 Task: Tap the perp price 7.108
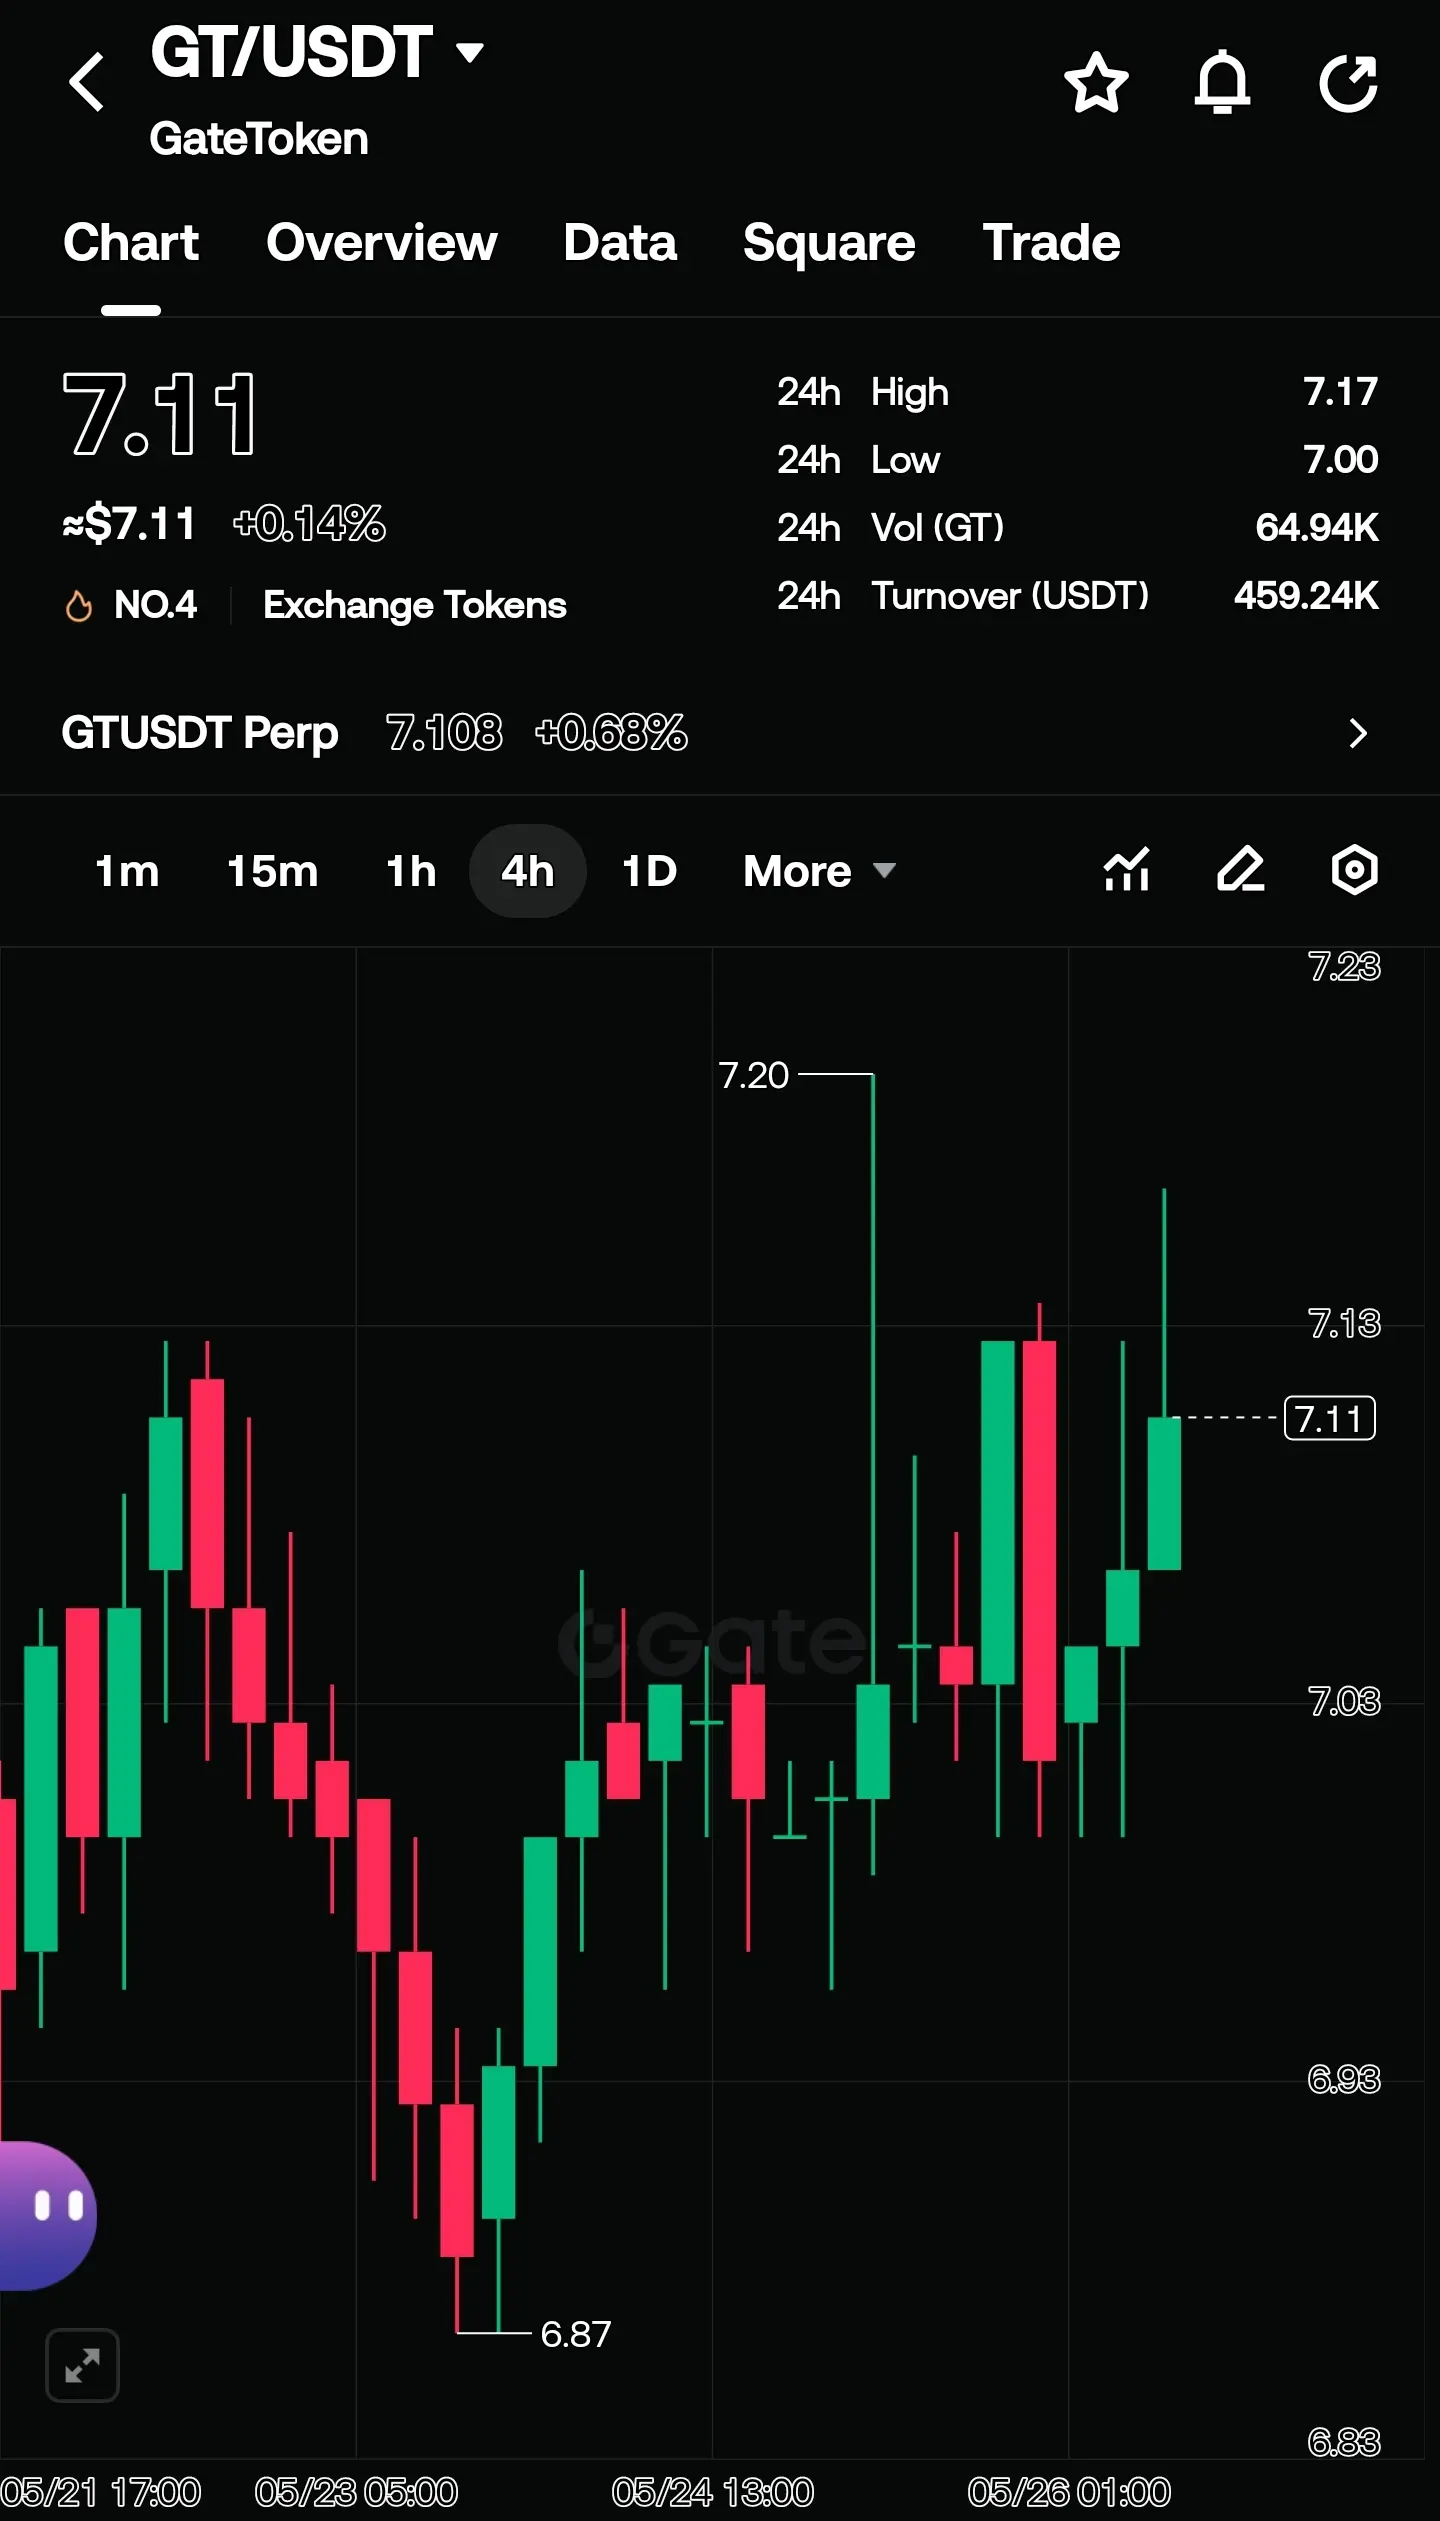[444, 733]
